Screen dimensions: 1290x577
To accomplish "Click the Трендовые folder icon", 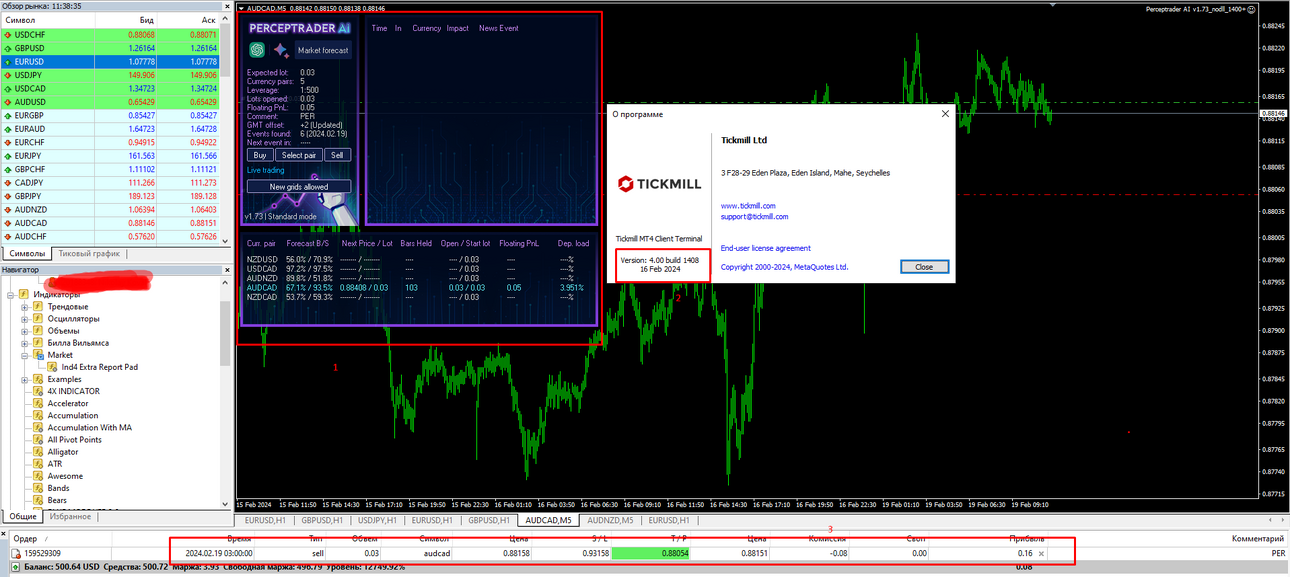I will [38, 306].
